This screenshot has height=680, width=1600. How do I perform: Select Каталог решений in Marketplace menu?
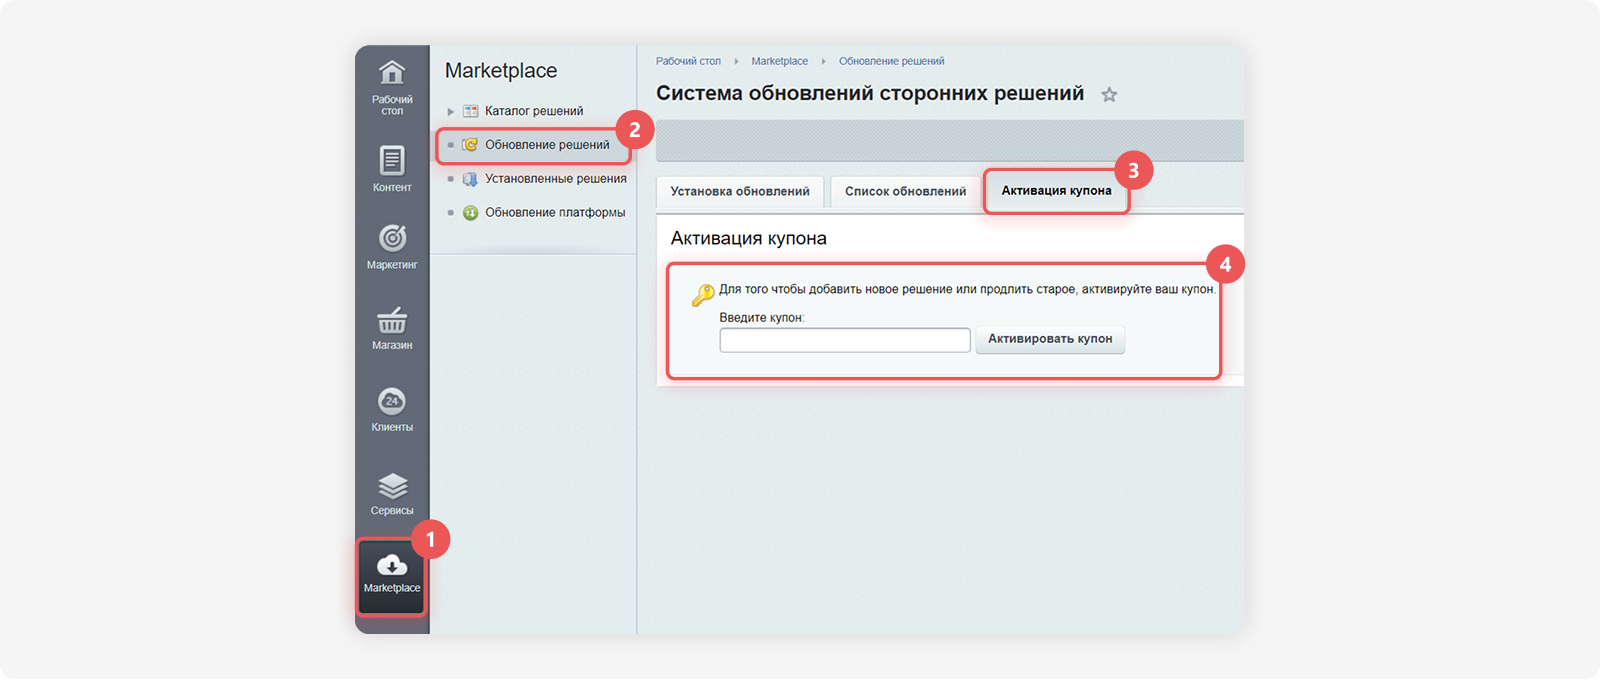tap(534, 111)
